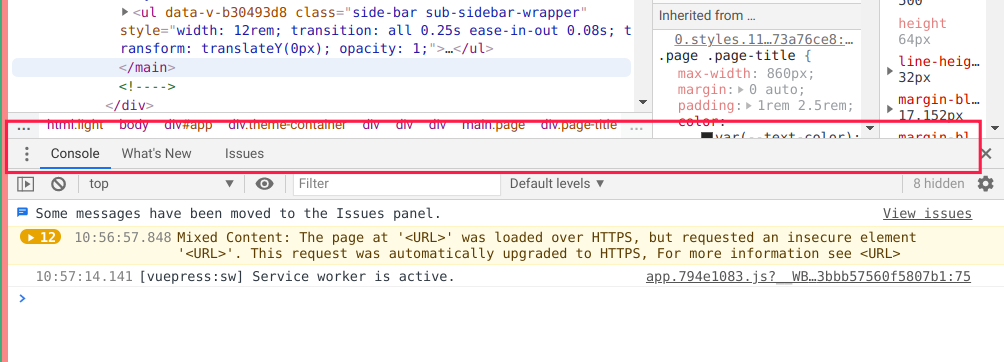Click the blue message info icon
1004x362 pixels.
(x=22, y=212)
